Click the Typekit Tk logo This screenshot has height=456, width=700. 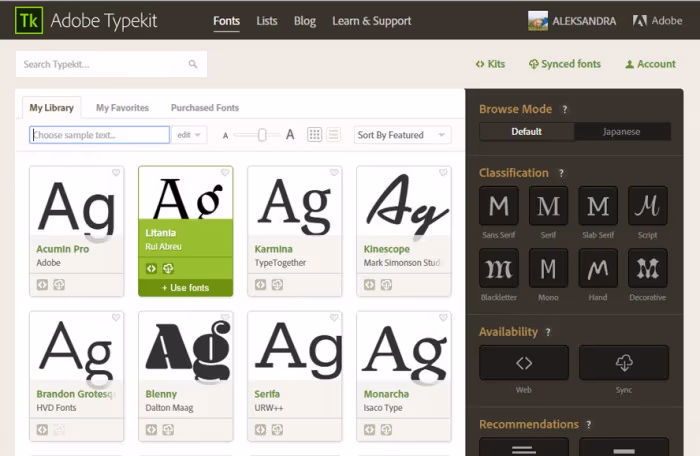coord(29,21)
